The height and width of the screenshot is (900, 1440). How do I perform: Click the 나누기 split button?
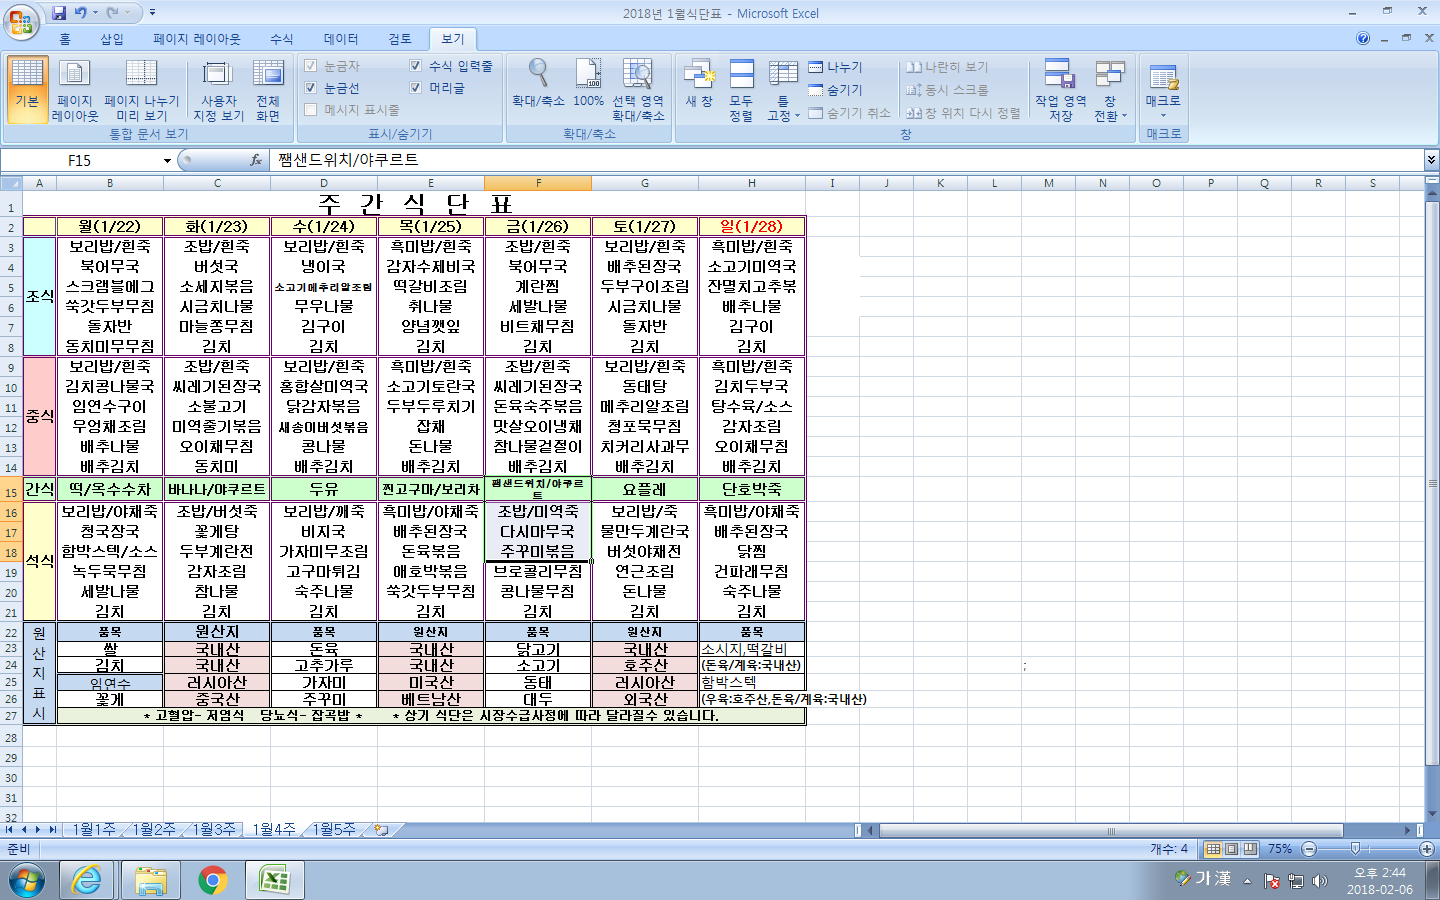(x=835, y=67)
